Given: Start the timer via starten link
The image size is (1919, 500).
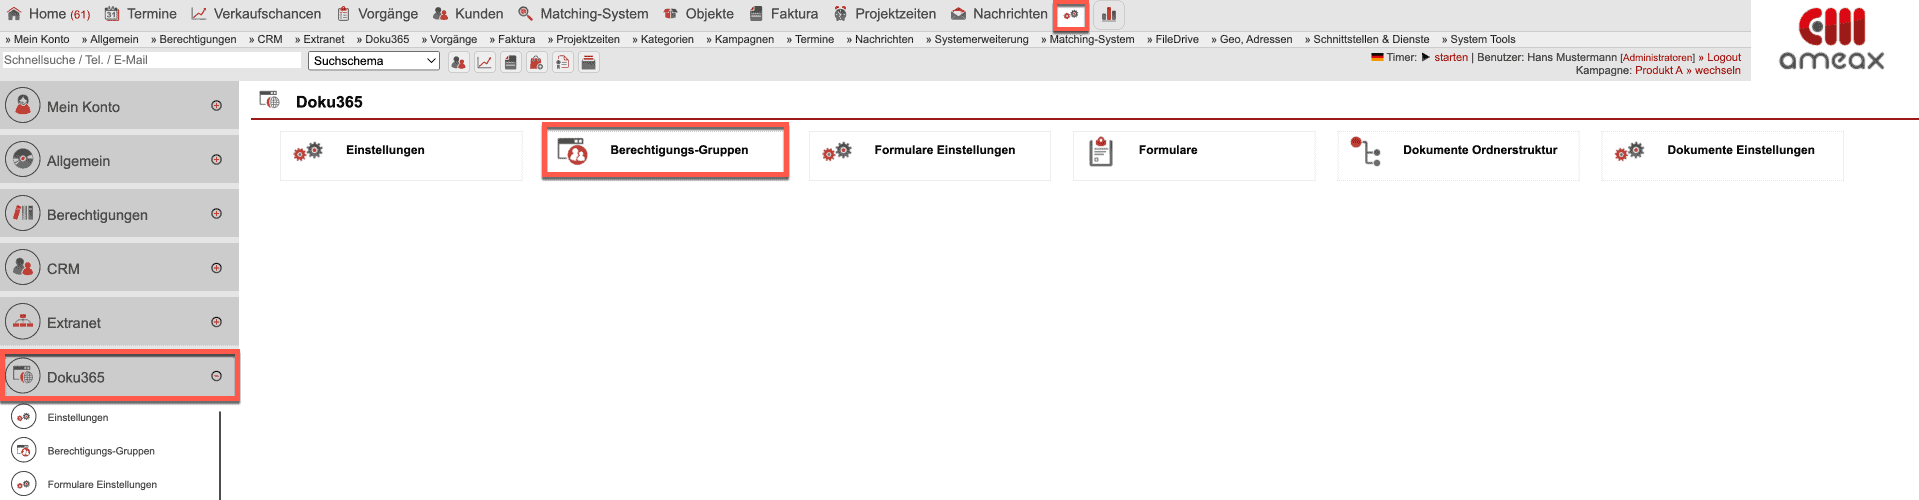Looking at the screenshot, I should 1450,58.
